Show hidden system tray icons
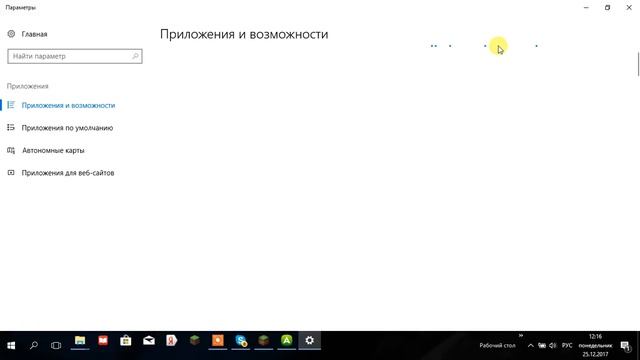640x360 pixels. click(x=531, y=346)
